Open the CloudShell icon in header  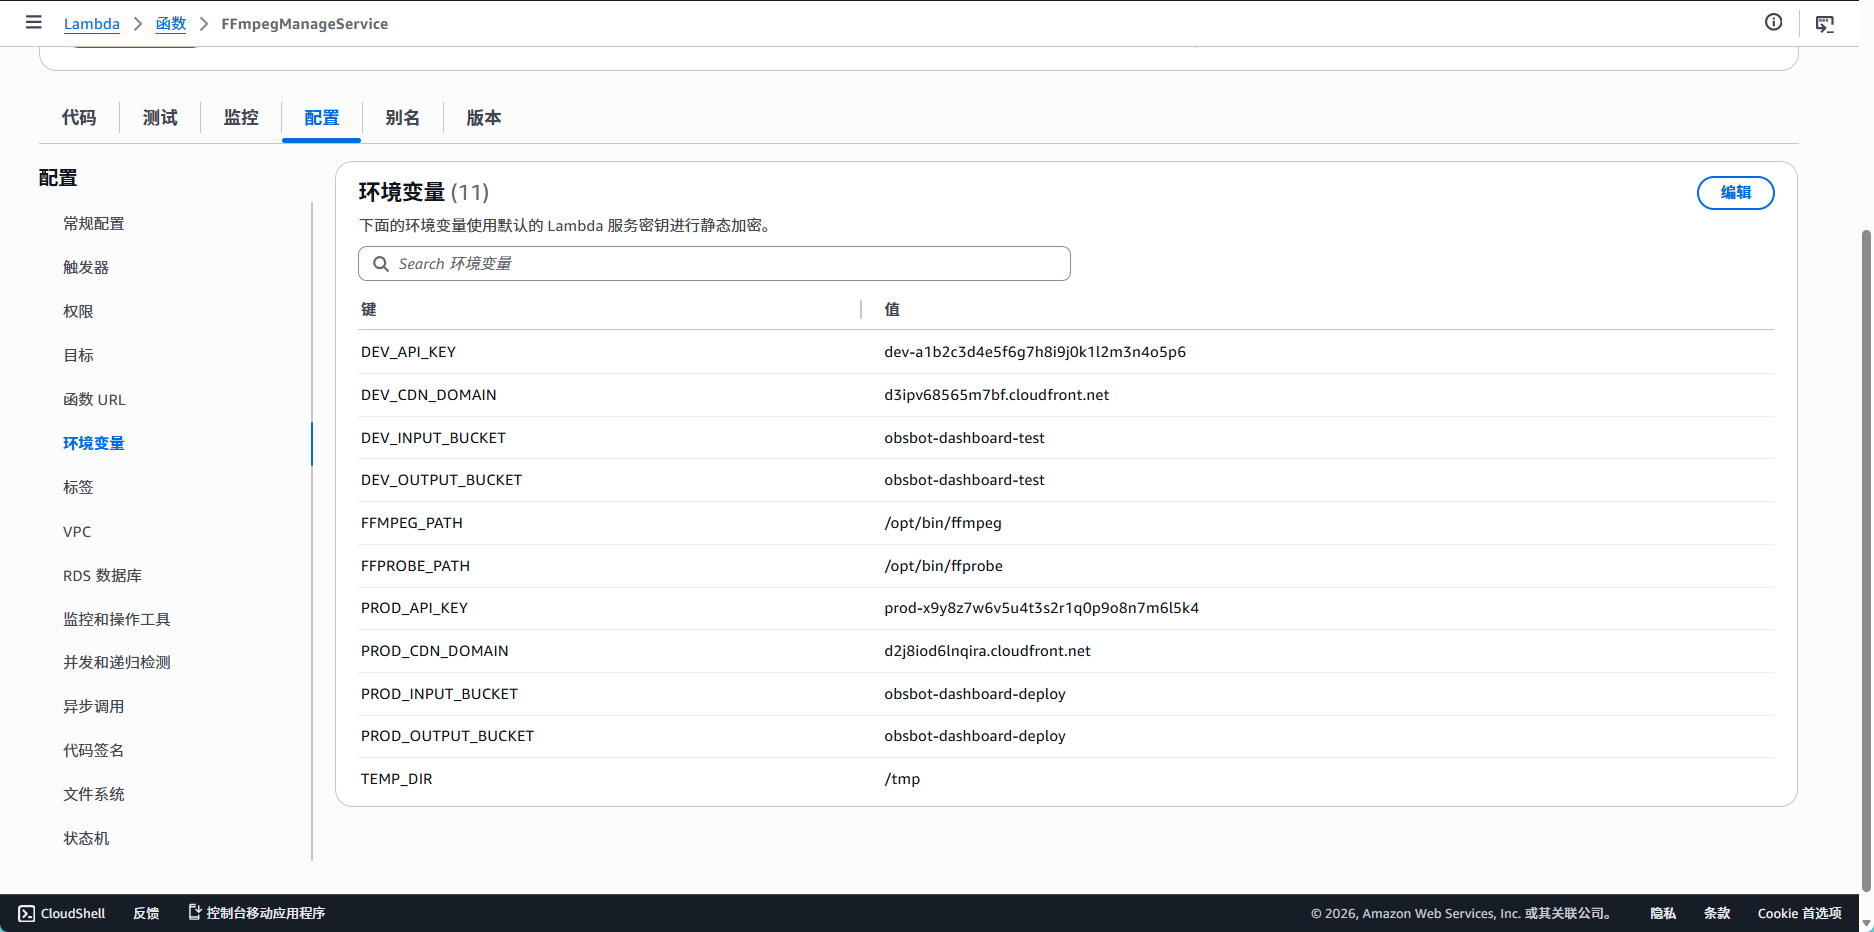(x=1825, y=24)
